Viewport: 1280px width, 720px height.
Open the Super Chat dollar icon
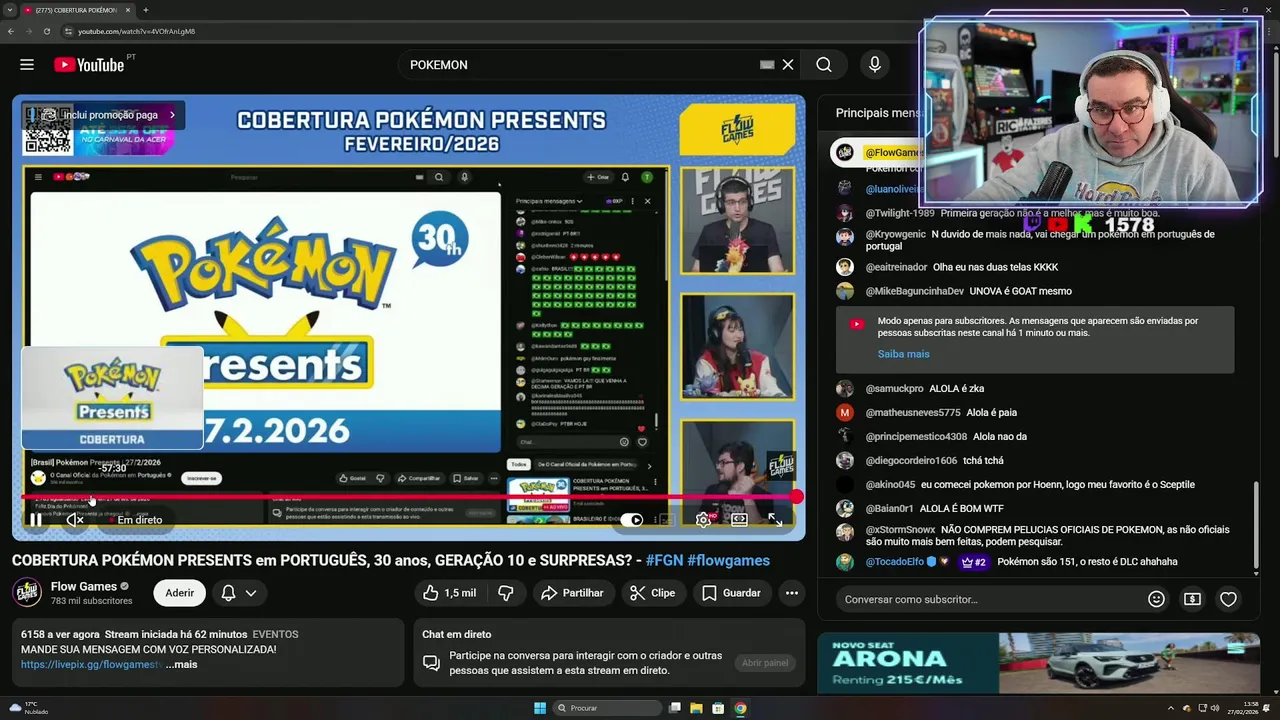1192,599
